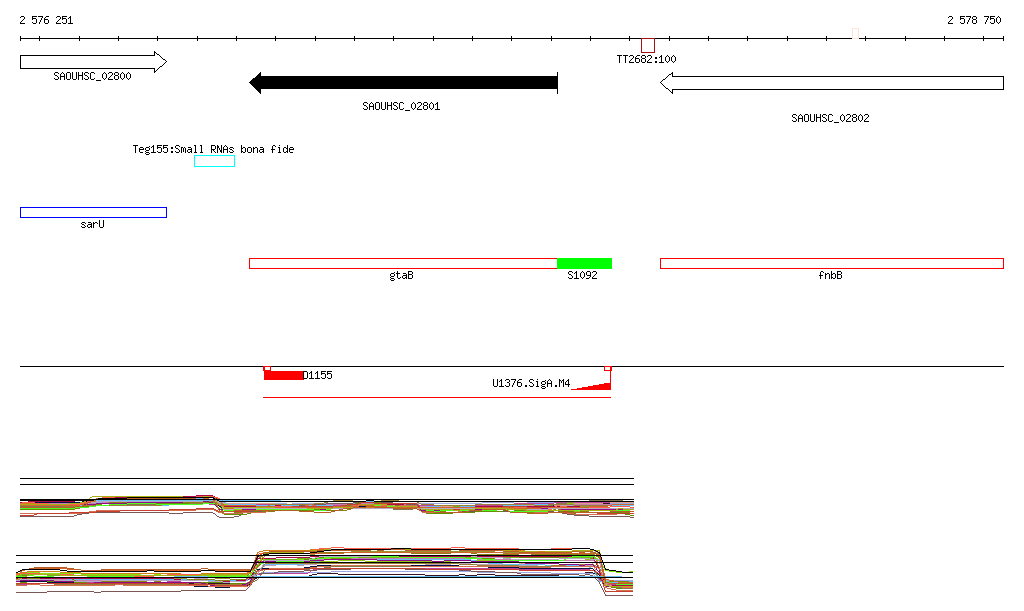
Task: Click the D1155 label text
Action: [x=318, y=375]
